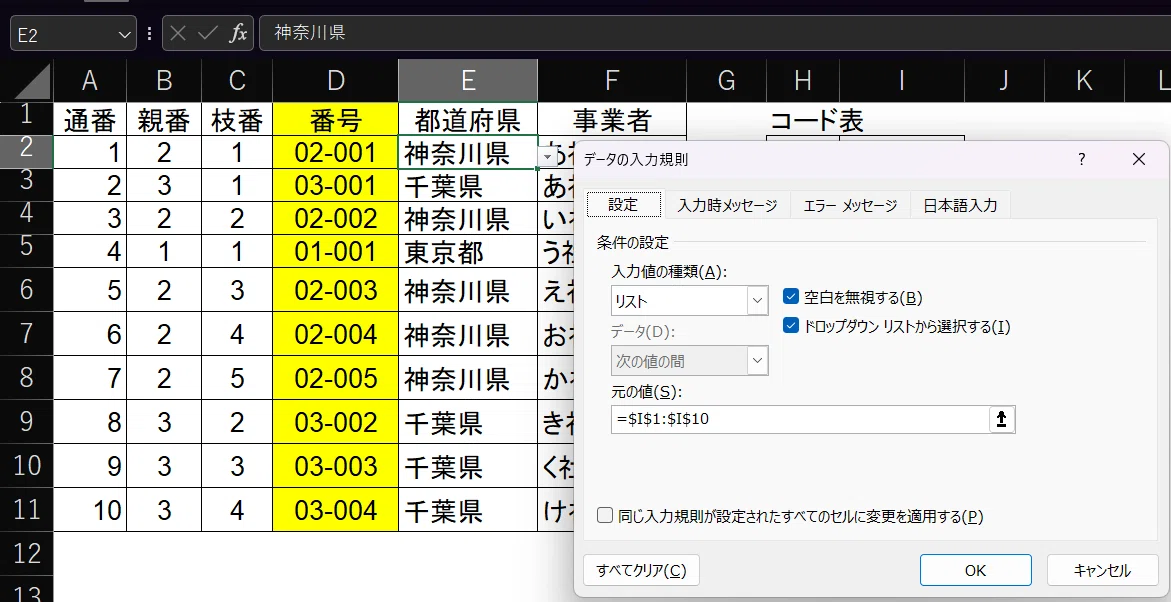Image resolution: width=1171 pixels, height=602 pixels.
Task: Click the 番号 yellow header cell
Action: (x=336, y=120)
